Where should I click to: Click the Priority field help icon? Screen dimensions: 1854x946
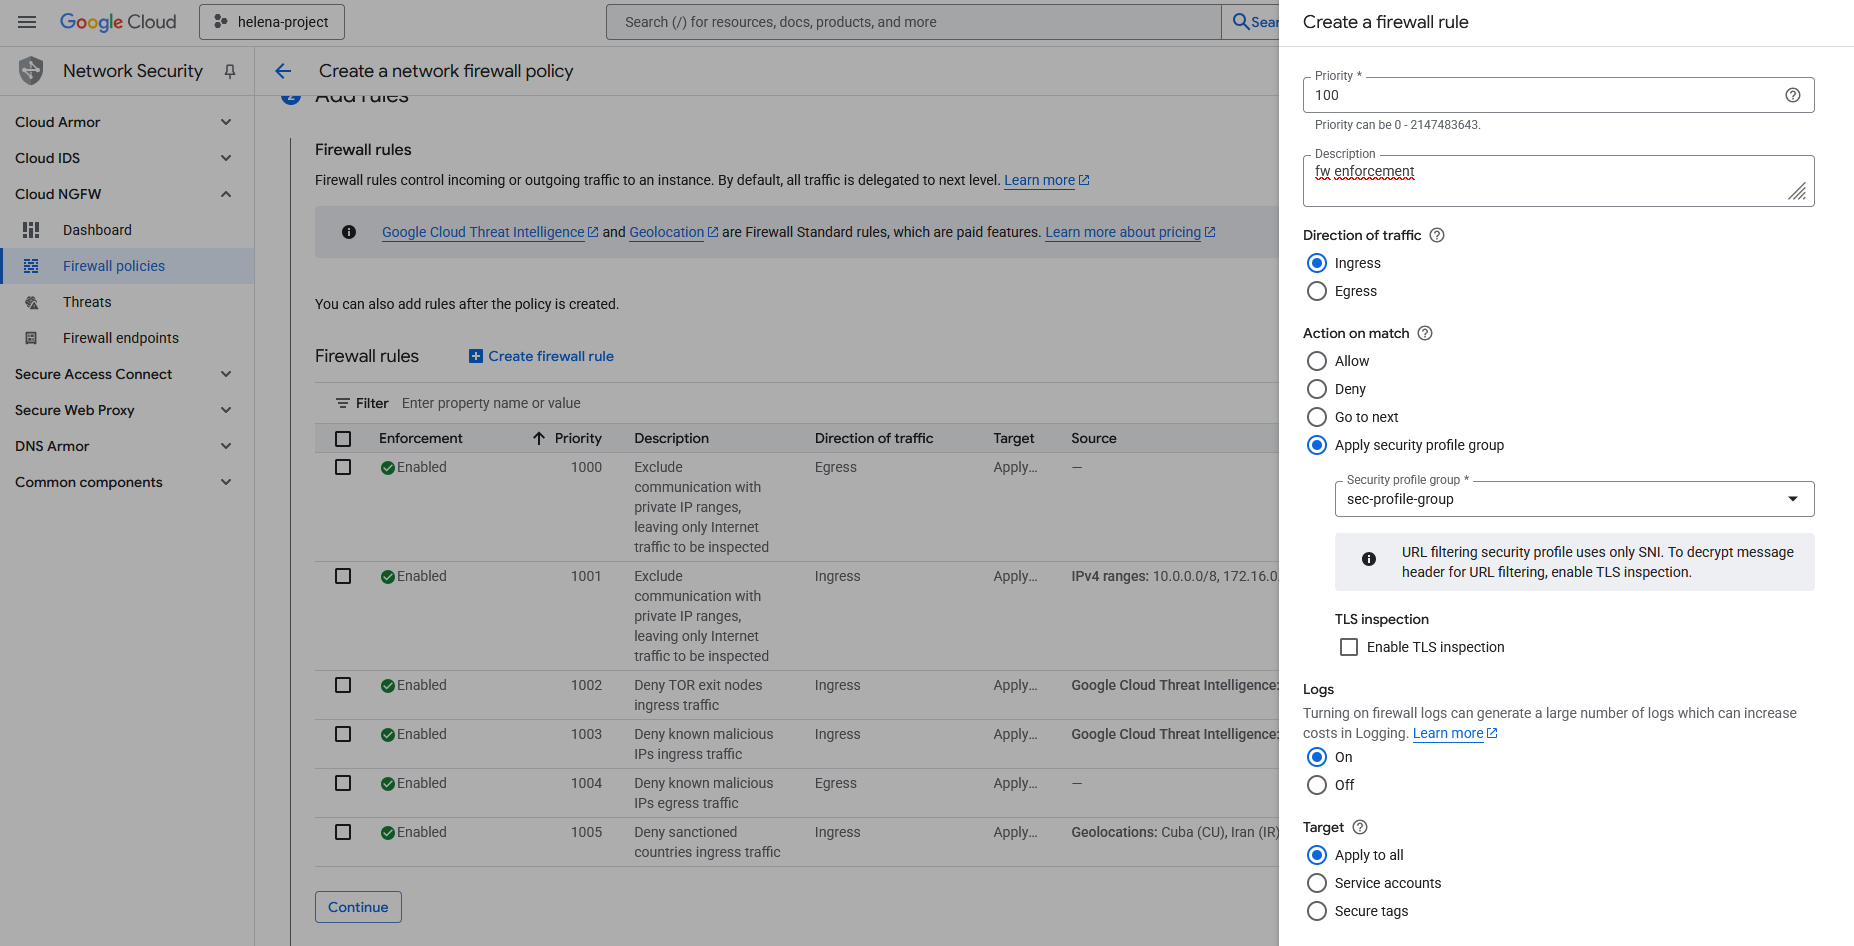[1792, 95]
